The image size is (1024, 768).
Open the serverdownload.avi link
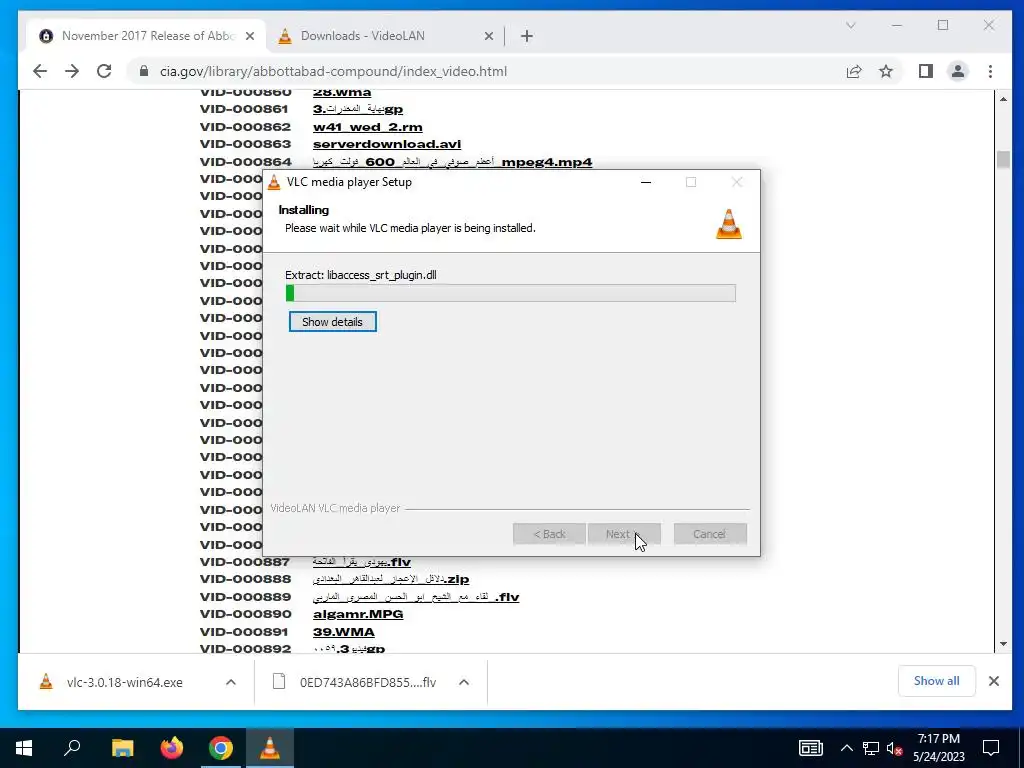pos(387,144)
